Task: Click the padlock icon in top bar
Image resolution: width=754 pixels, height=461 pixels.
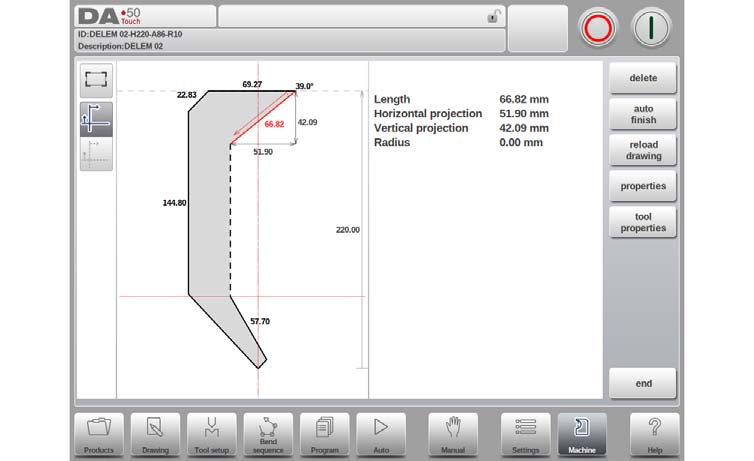Action: pos(492,17)
